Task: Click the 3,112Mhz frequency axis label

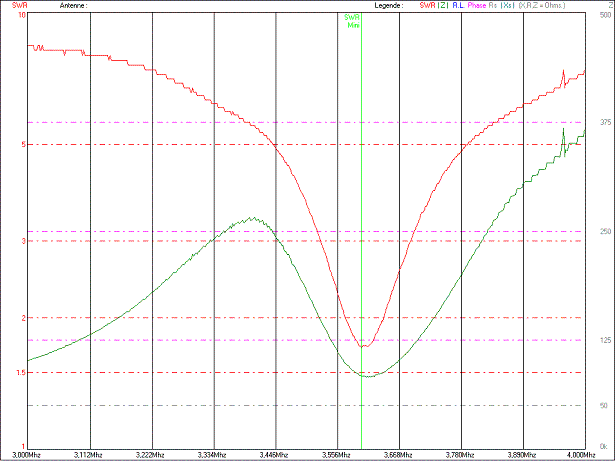Action: click(x=89, y=454)
